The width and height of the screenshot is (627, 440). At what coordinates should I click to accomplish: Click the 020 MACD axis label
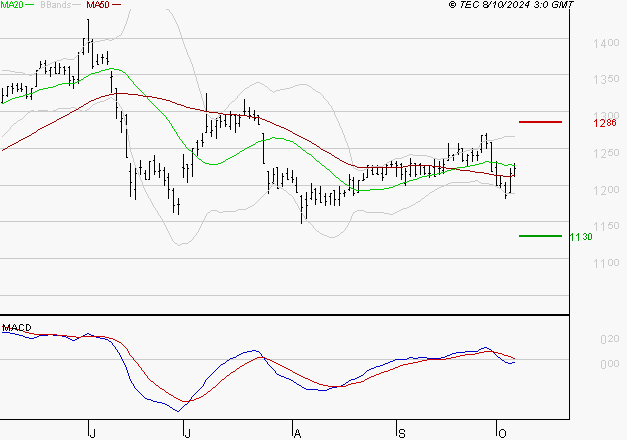(610, 339)
